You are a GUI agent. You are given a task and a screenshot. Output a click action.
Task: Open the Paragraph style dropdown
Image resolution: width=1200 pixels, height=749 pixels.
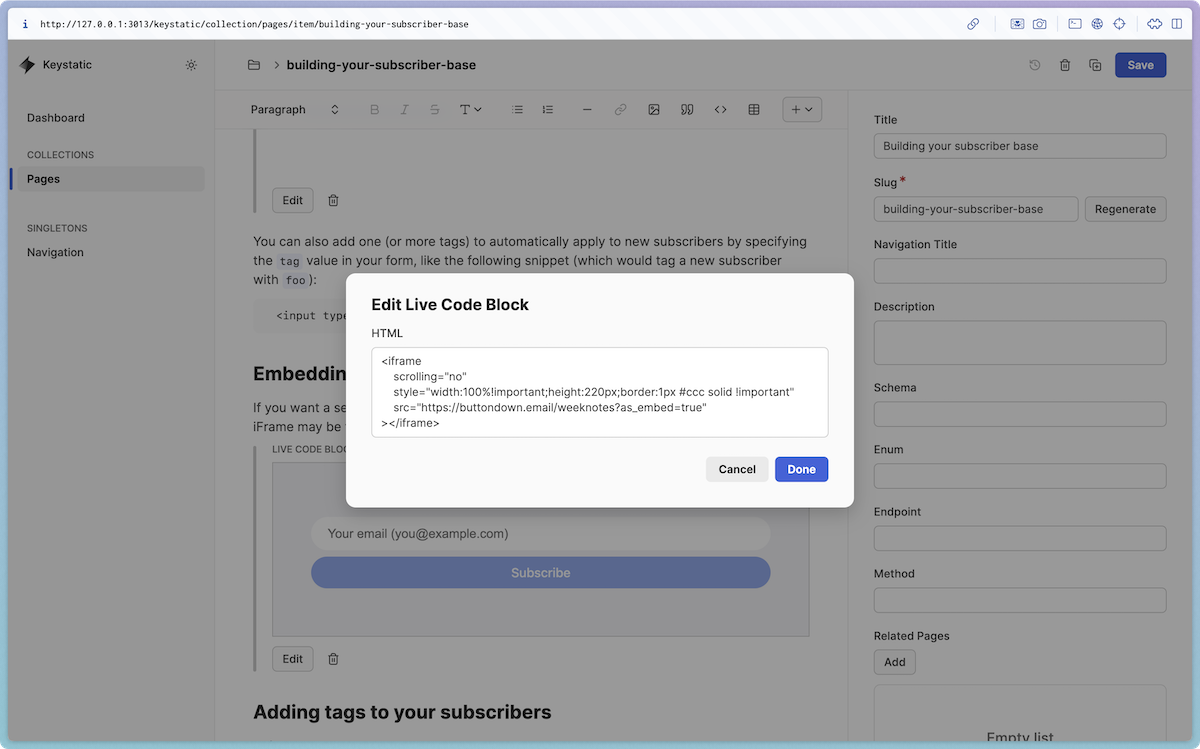pyautogui.click(x=293, y=109)
